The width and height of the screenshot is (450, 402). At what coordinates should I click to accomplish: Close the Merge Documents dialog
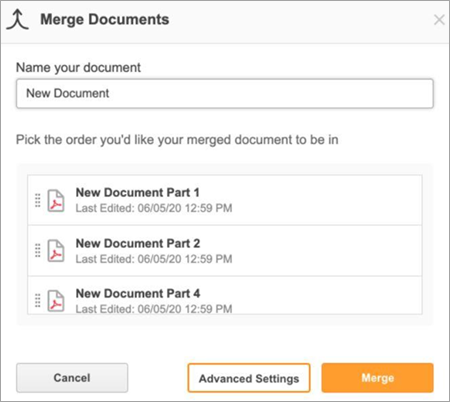pyautogui.click(x=439, y=20)
